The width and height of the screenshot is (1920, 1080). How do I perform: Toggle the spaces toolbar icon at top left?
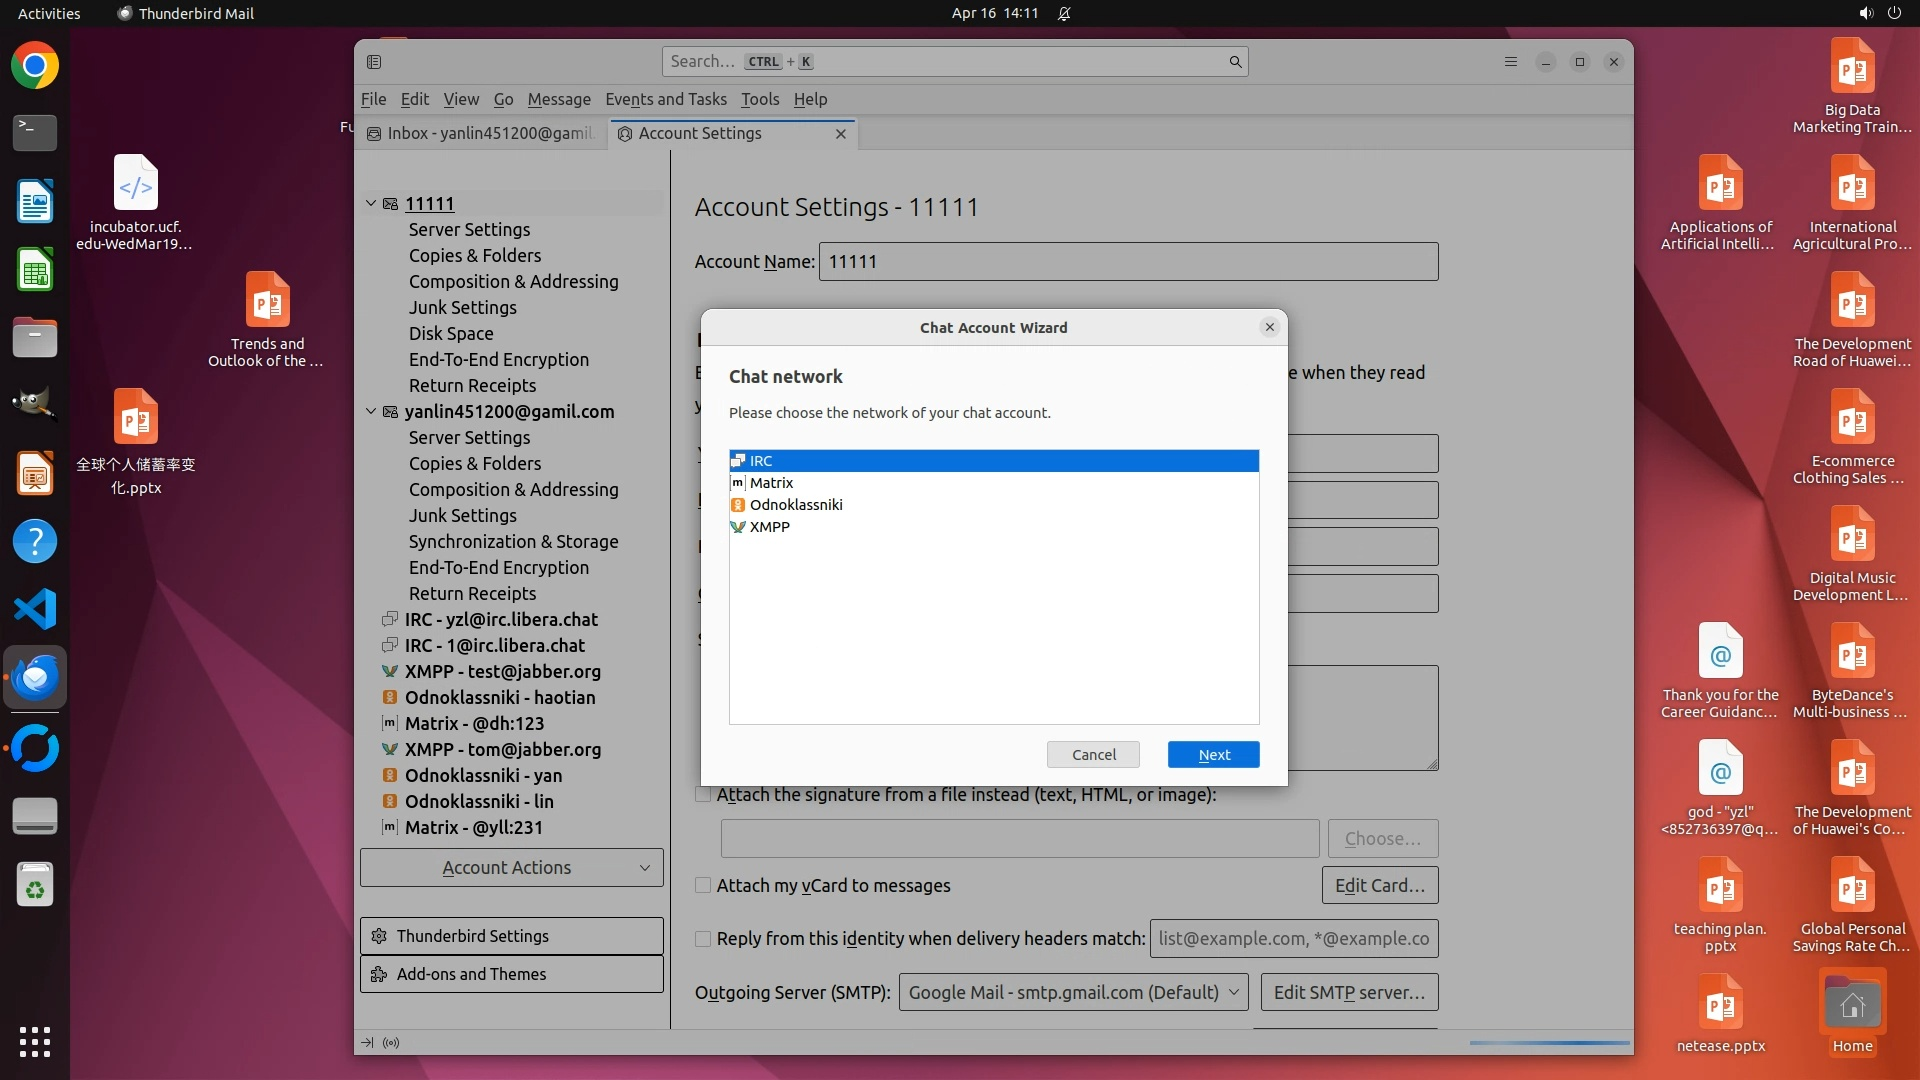374,62
